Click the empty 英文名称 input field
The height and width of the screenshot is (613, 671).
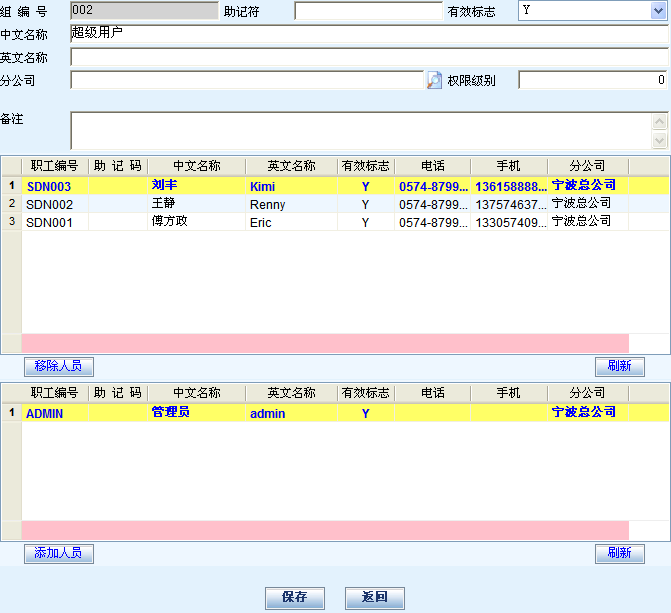pos(368,57)
